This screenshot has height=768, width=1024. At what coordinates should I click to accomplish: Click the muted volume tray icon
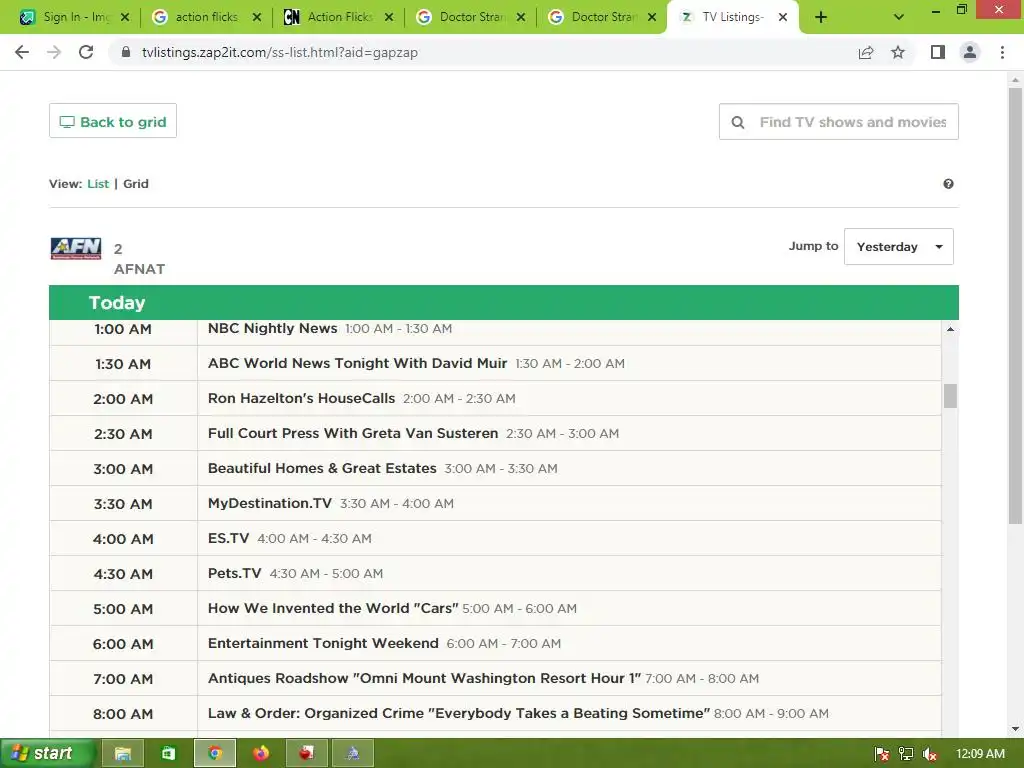tap(930, 754)
